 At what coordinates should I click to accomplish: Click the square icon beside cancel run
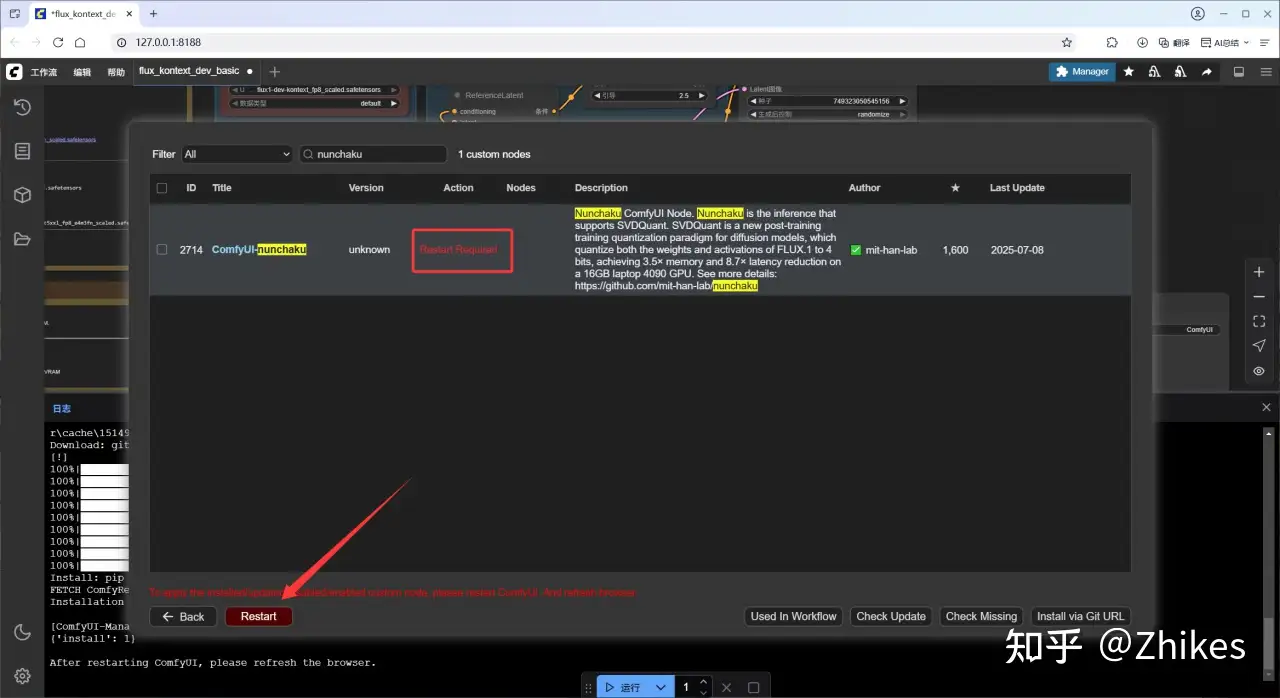pyautogui.click(x=754, y=688)
